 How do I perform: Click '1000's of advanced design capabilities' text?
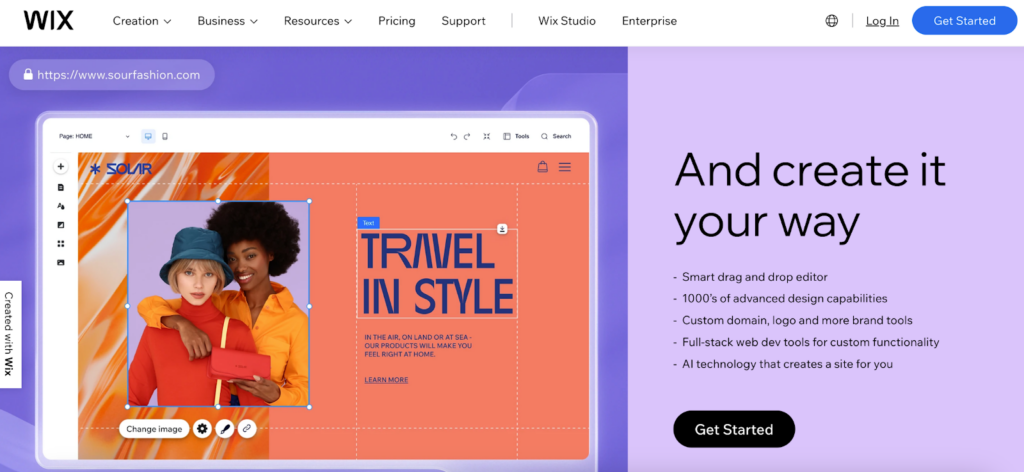click(784, 298)
